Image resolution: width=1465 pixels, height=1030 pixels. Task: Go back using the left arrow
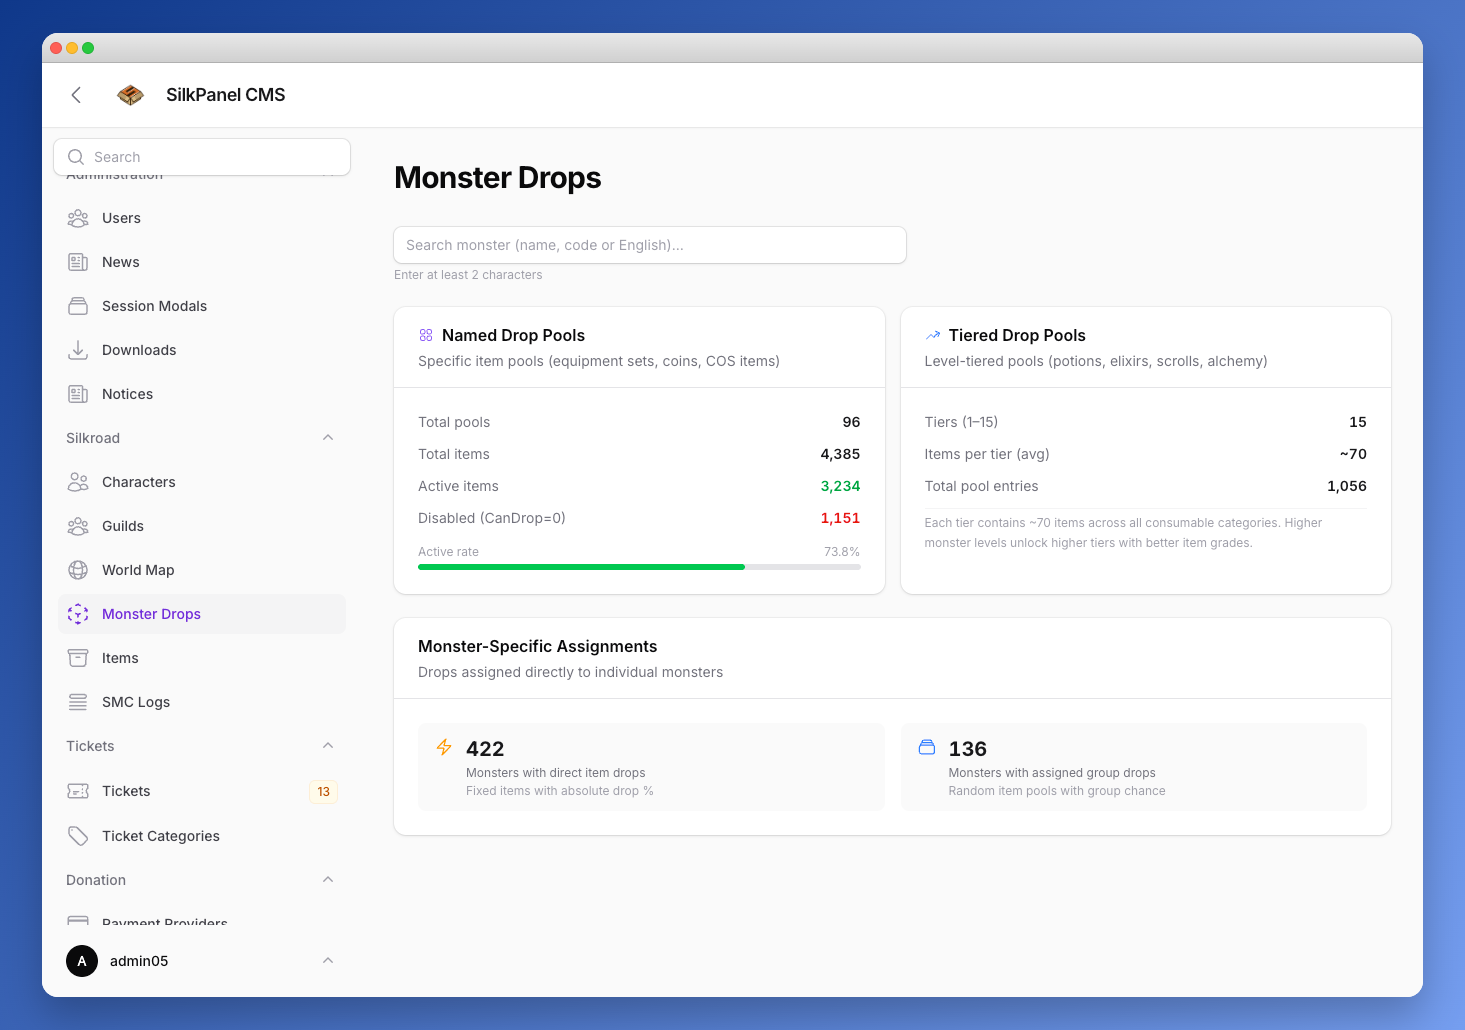[76, 95]
